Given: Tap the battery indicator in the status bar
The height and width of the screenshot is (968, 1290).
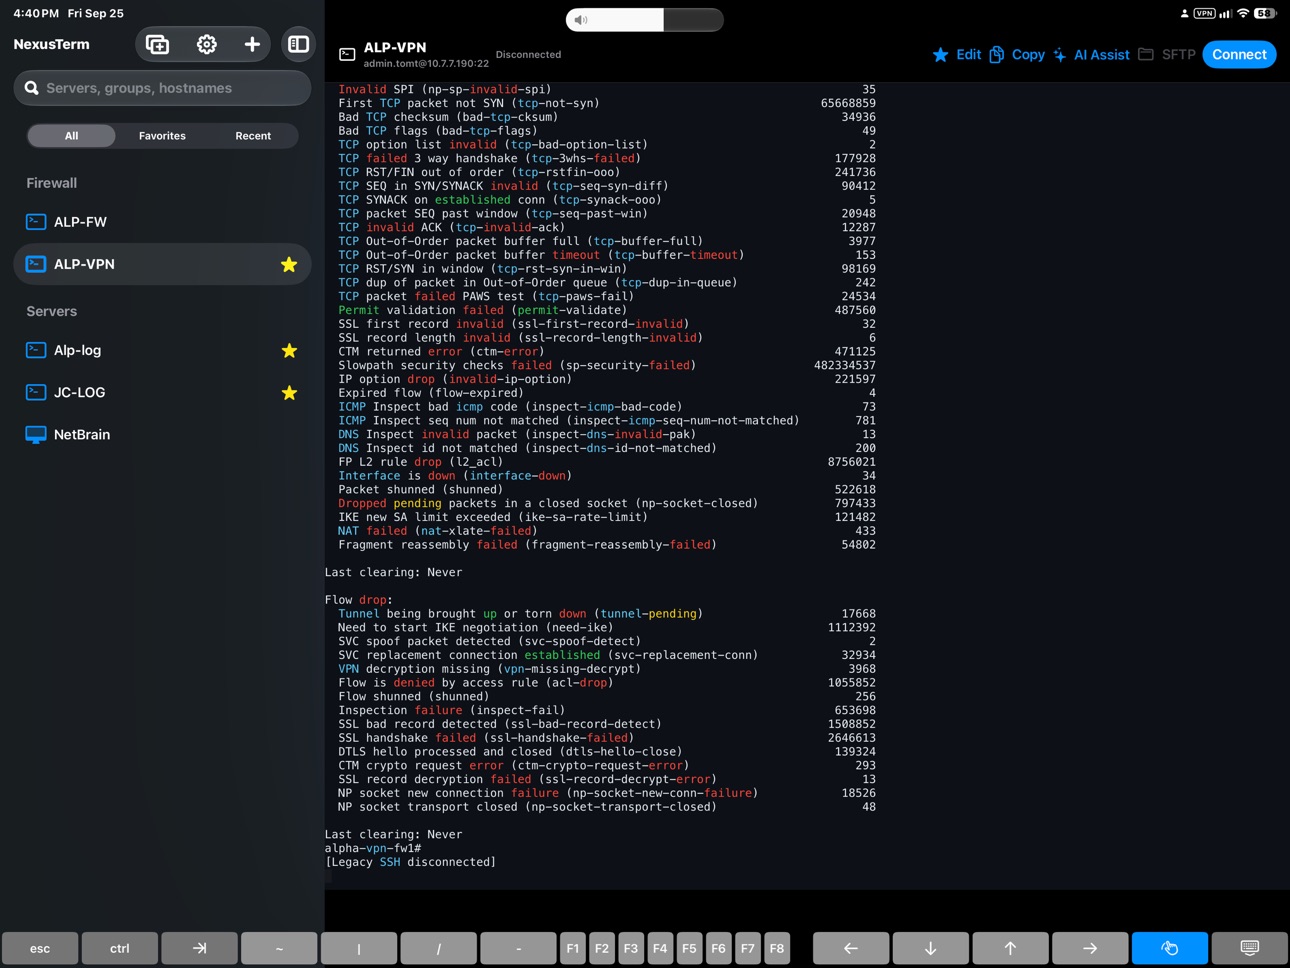Looking at the screenshot, I should click(x=1265, y=13).
